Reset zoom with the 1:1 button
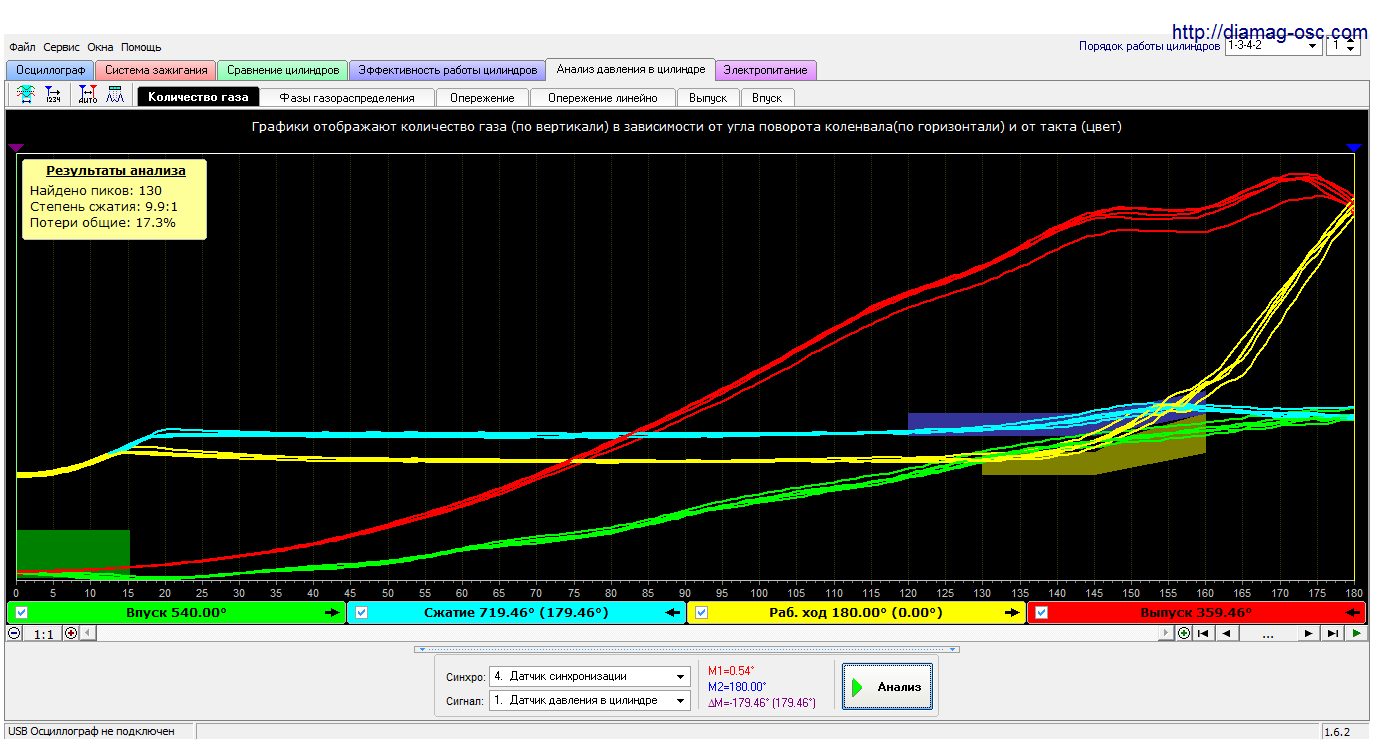The height and width of the screenshot is (744, 1382). click(x=43, y=634)
